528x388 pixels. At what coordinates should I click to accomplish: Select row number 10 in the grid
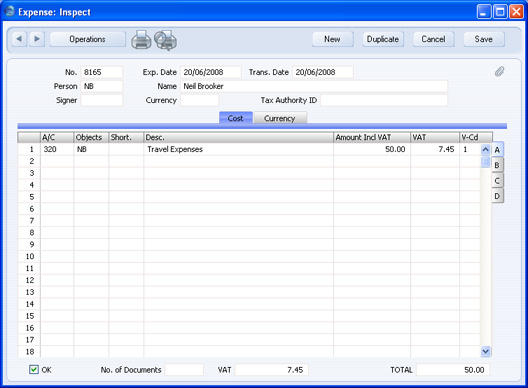coord(29,256)
